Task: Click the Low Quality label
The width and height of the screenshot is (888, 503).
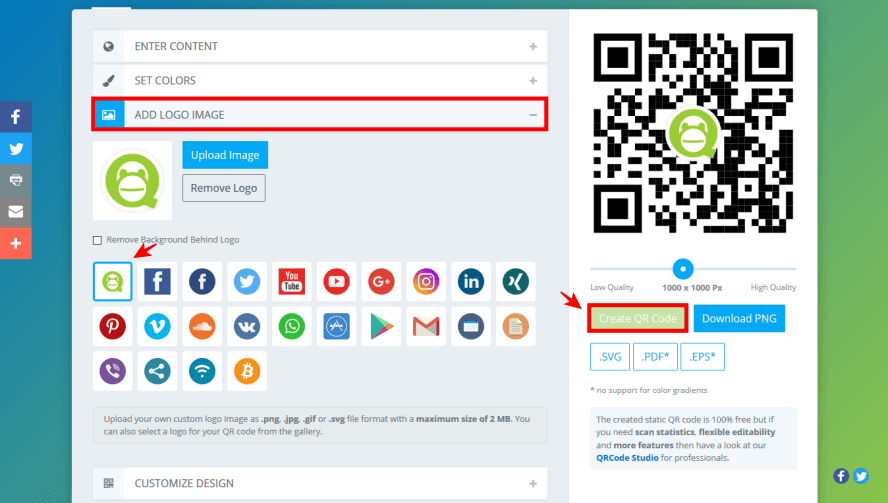Action: 612,287
